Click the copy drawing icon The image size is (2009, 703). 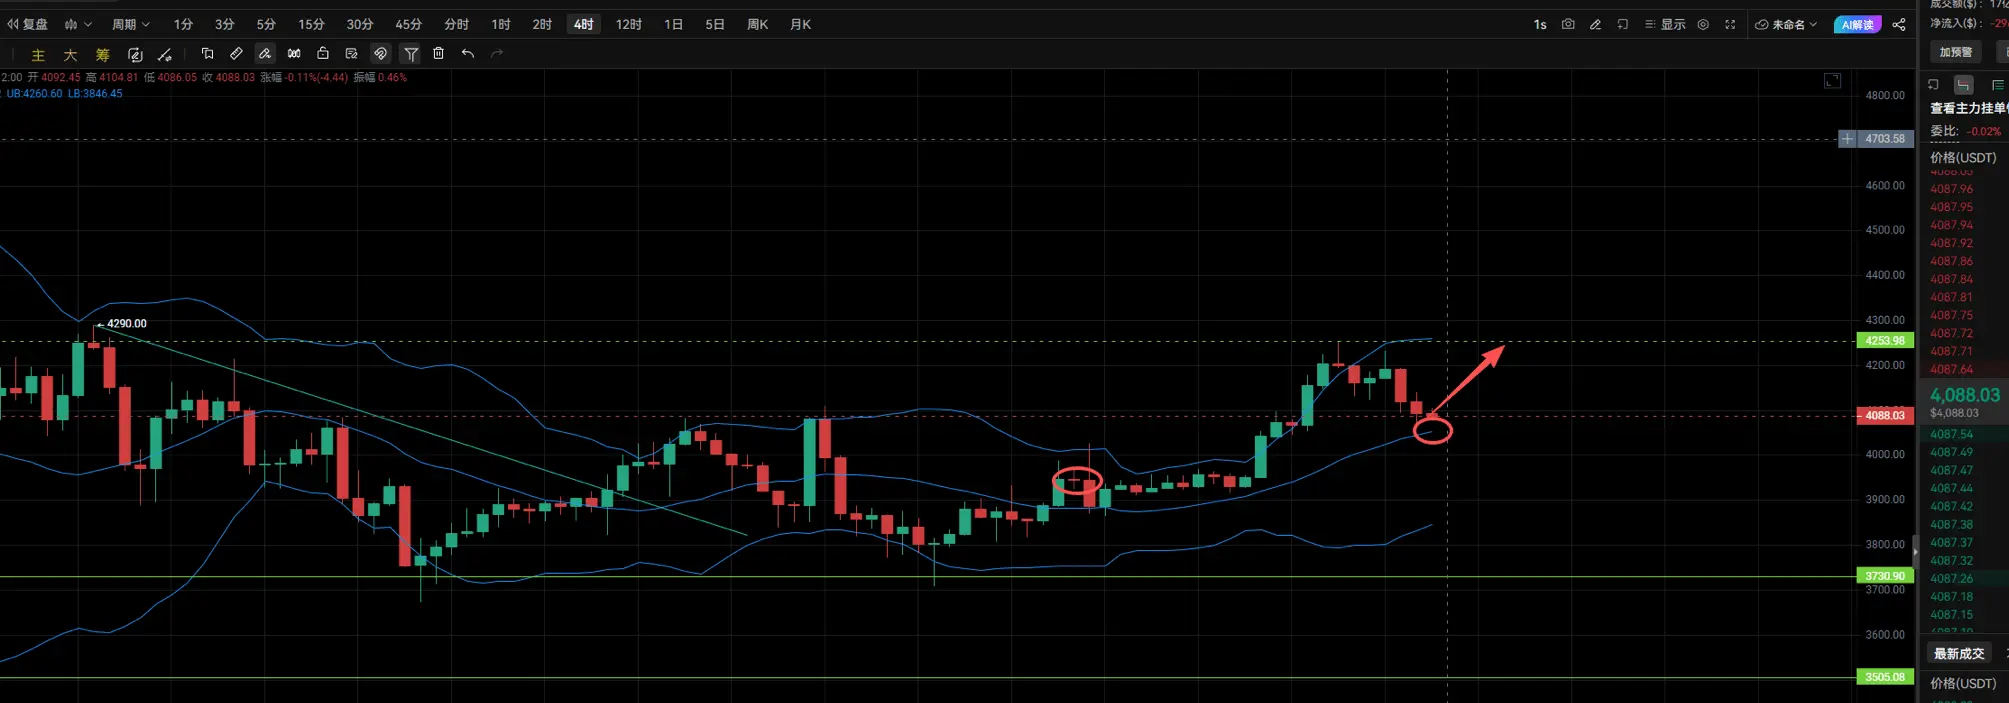[207, 54]
